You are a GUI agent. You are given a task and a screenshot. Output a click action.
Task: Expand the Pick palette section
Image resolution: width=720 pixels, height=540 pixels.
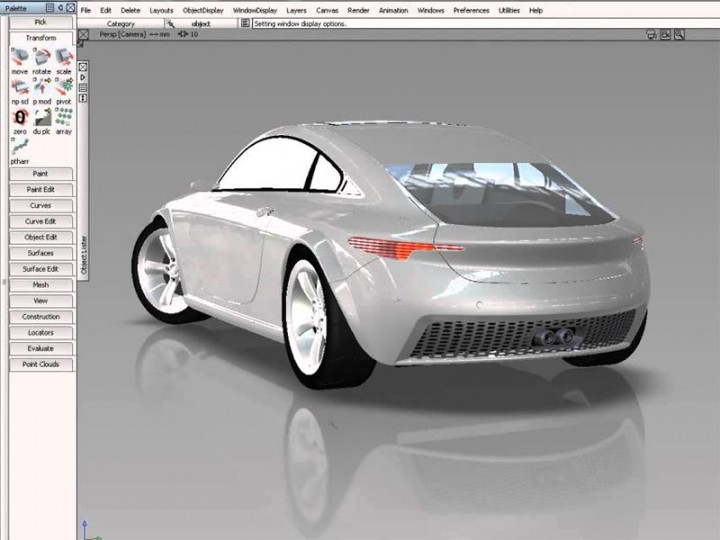[x=41, y=22]
